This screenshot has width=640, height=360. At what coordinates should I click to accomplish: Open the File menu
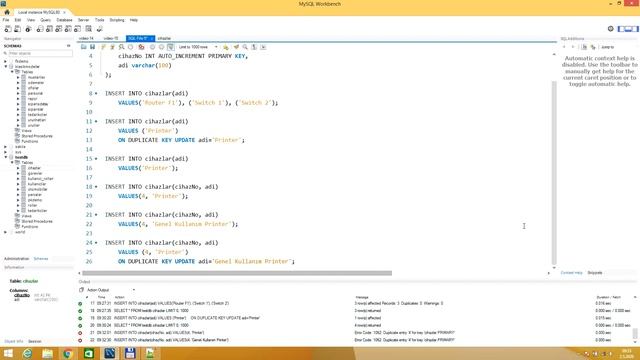pyautogui.click(x=6, y=20)
